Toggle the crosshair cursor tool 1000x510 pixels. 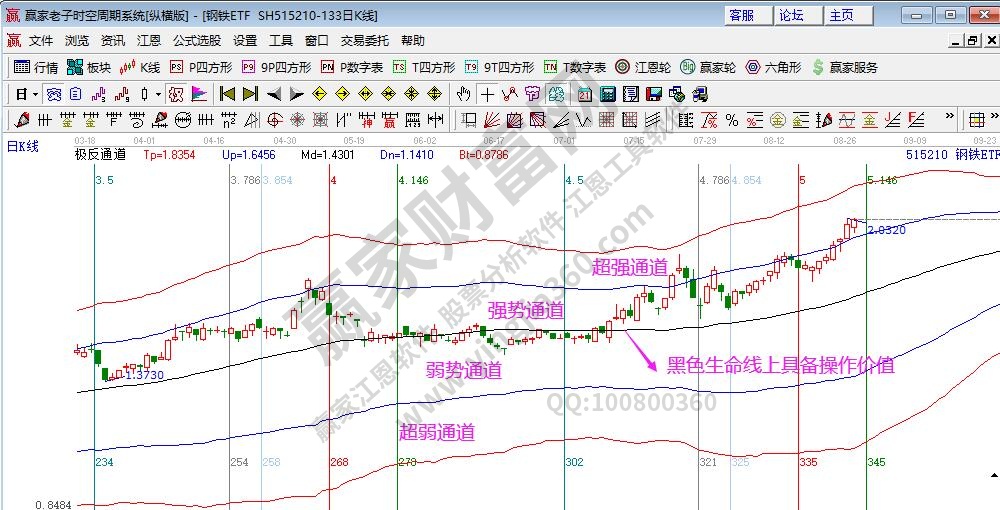pyautogui.click(x=486, y=94)
